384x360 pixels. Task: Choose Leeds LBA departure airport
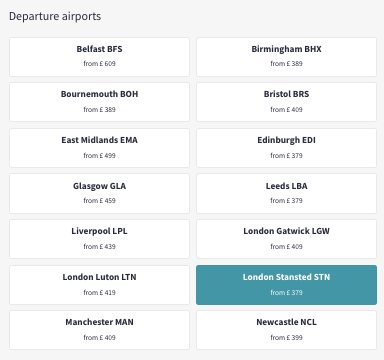coord(286,194)
